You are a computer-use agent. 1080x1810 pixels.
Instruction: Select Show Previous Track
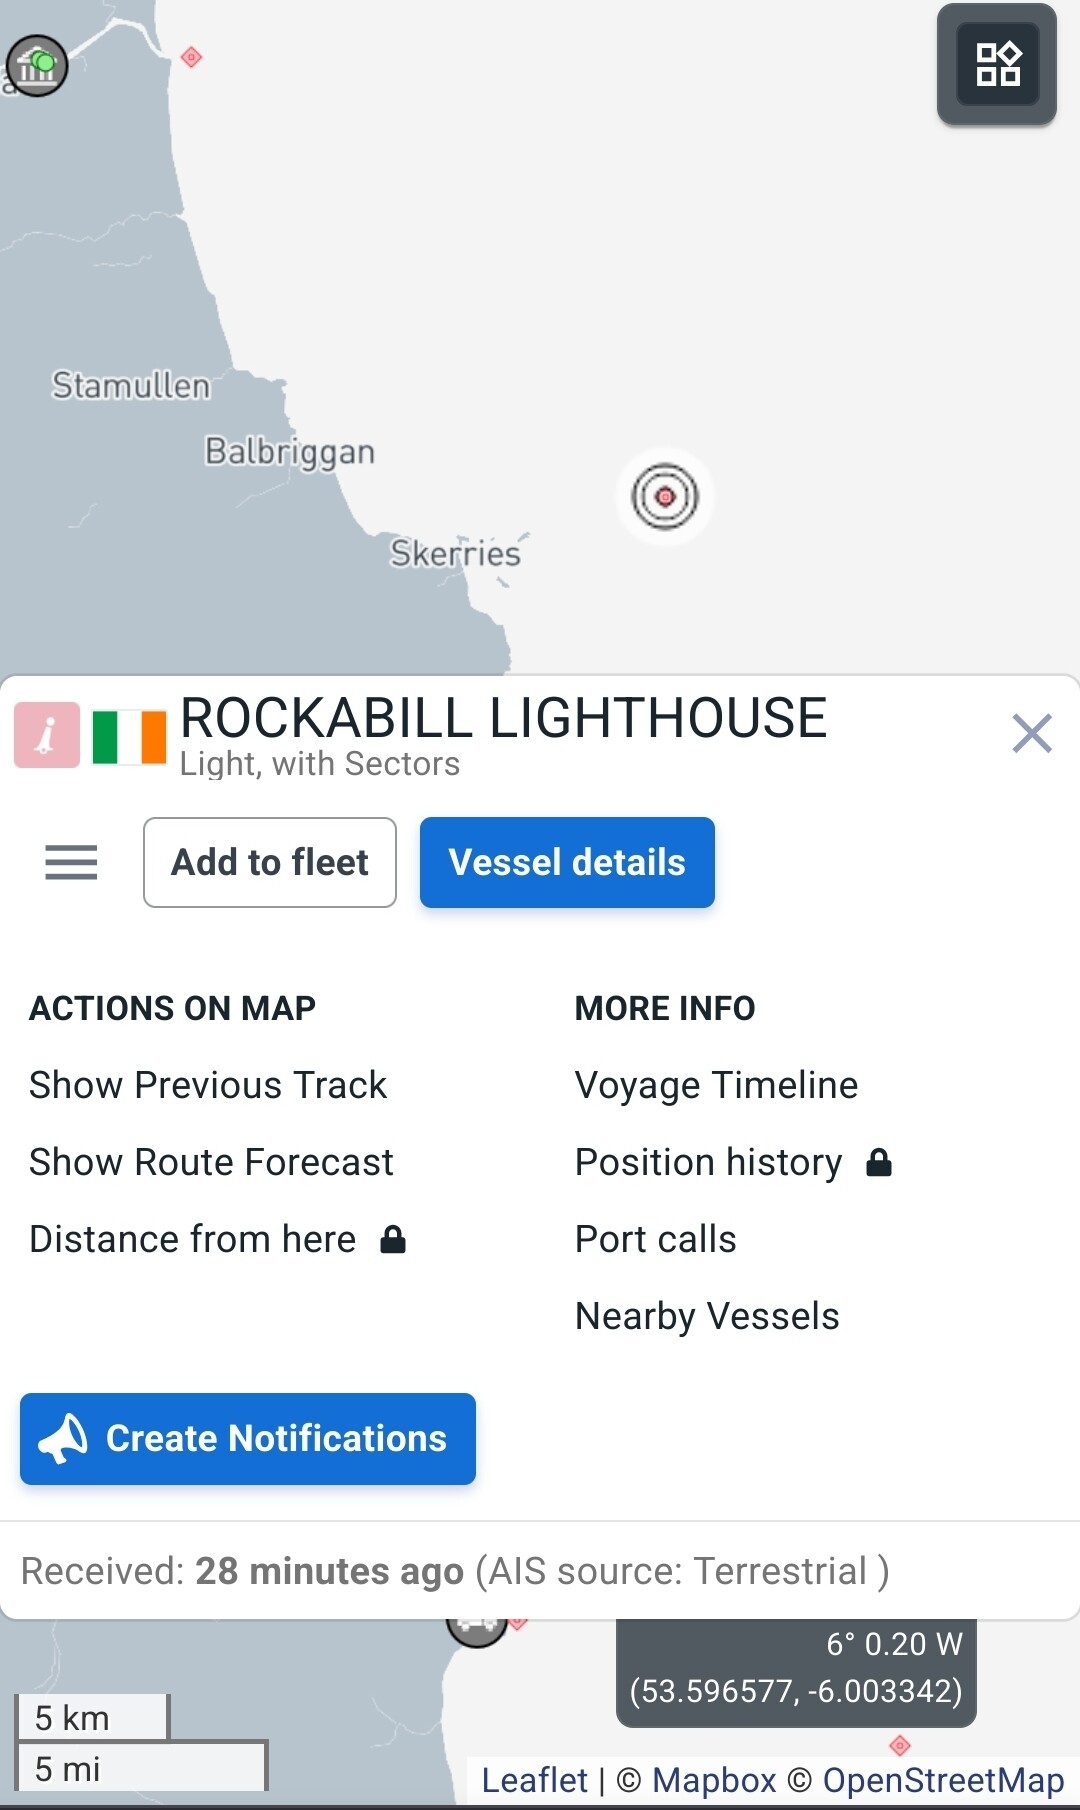(x=208, y=1085)
